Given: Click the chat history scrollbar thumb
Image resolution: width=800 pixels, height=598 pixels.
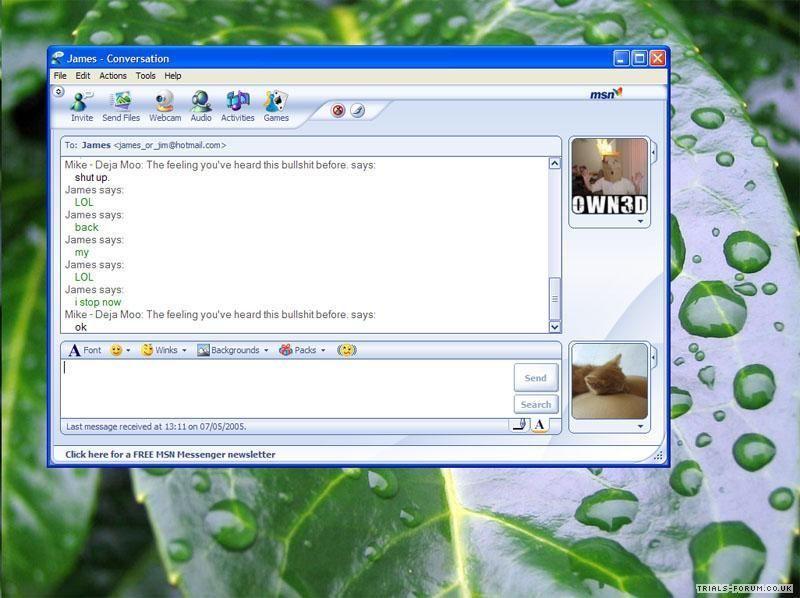Looking at the screenshot, I should pos(555,298).
